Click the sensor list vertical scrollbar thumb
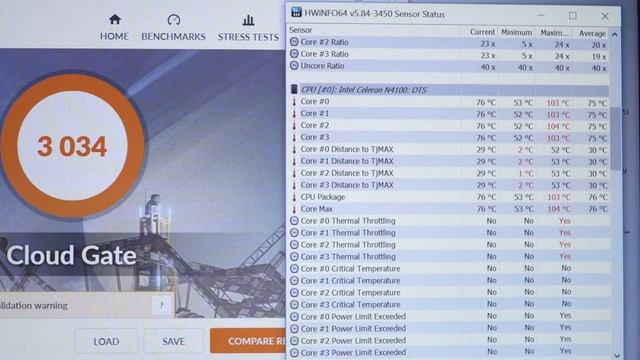 coord(616,139)
